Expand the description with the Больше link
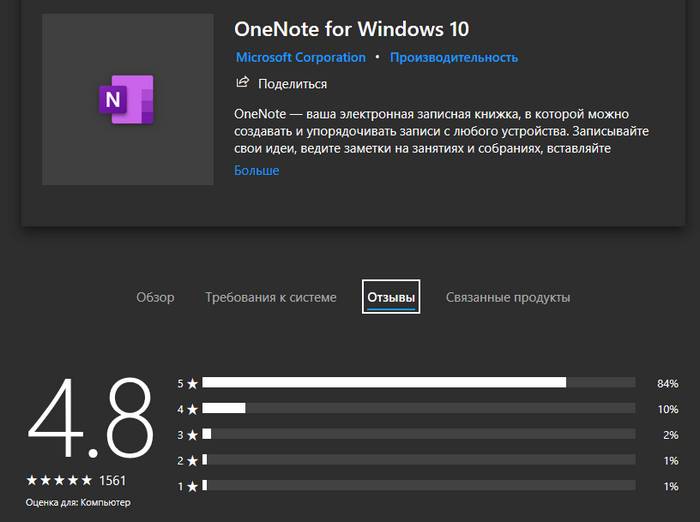700x522 pixels. coord(256,171)
